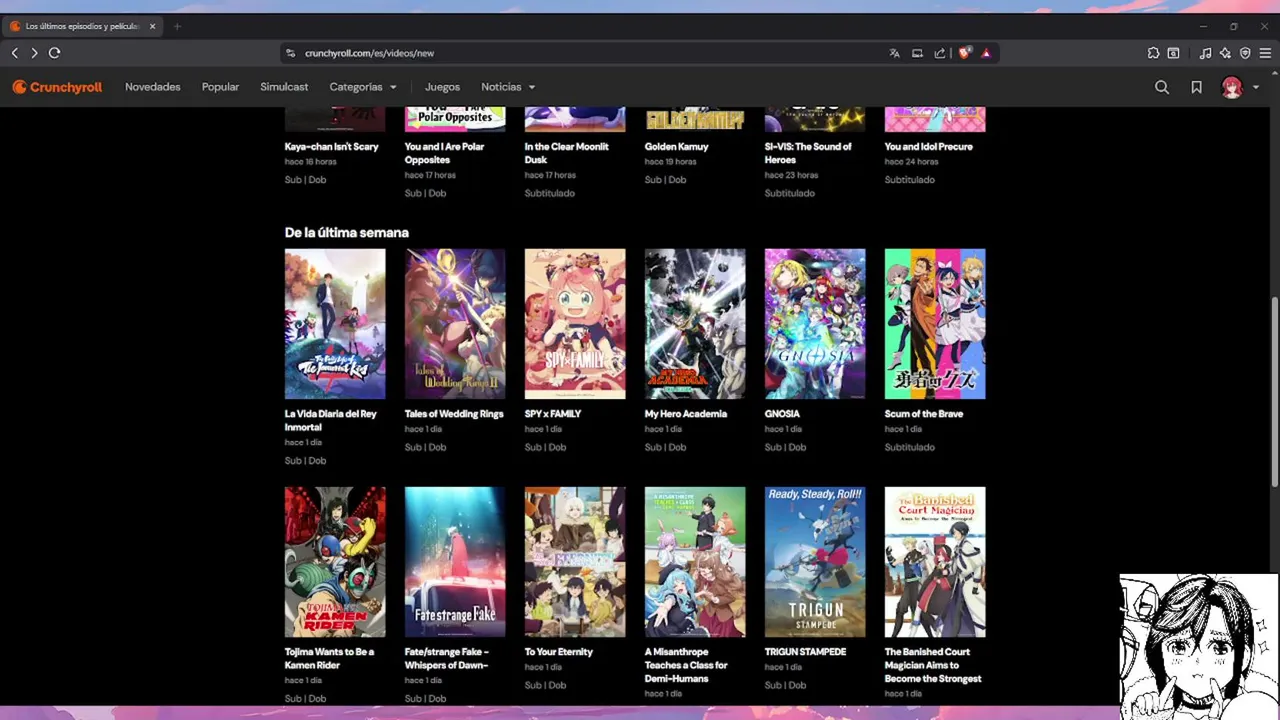Click the Polar Opposites cropped poster thumbnail
The width and height of the screenshot is (1280, 720).
[455, 119]
